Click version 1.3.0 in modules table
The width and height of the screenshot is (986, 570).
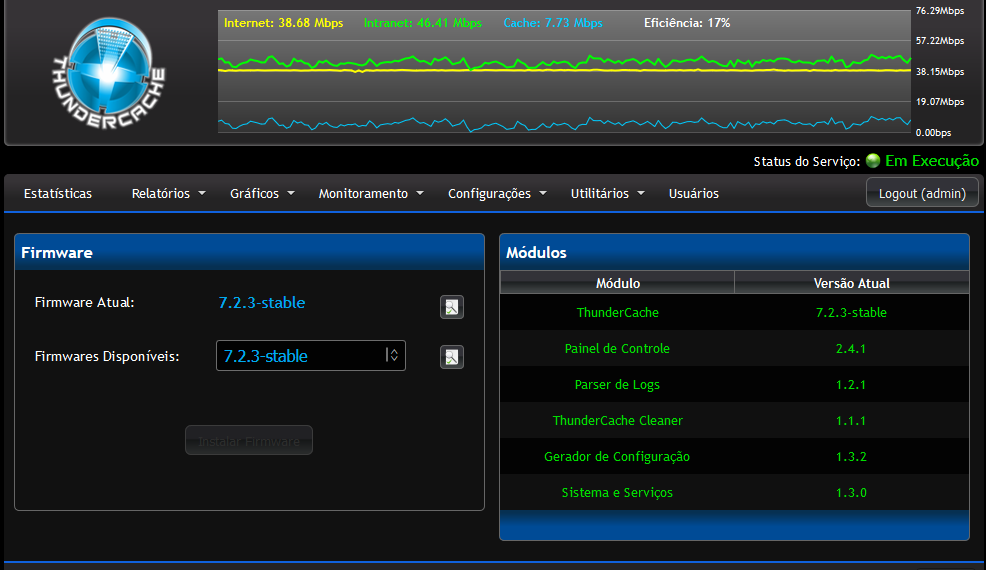pyautogui.click(x=851, y=493)
